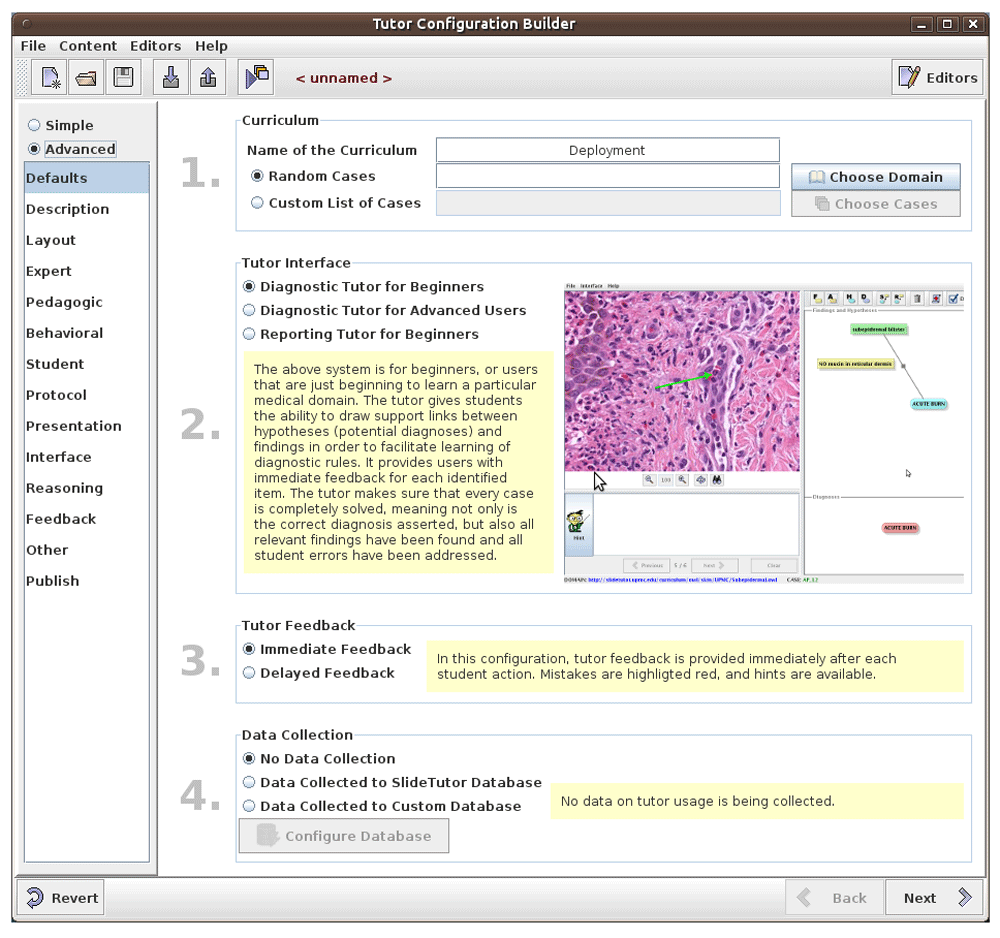Open the Editors button in the toolbar
This screenshot has width=1000, height=938.
click(x=937, y=78)
